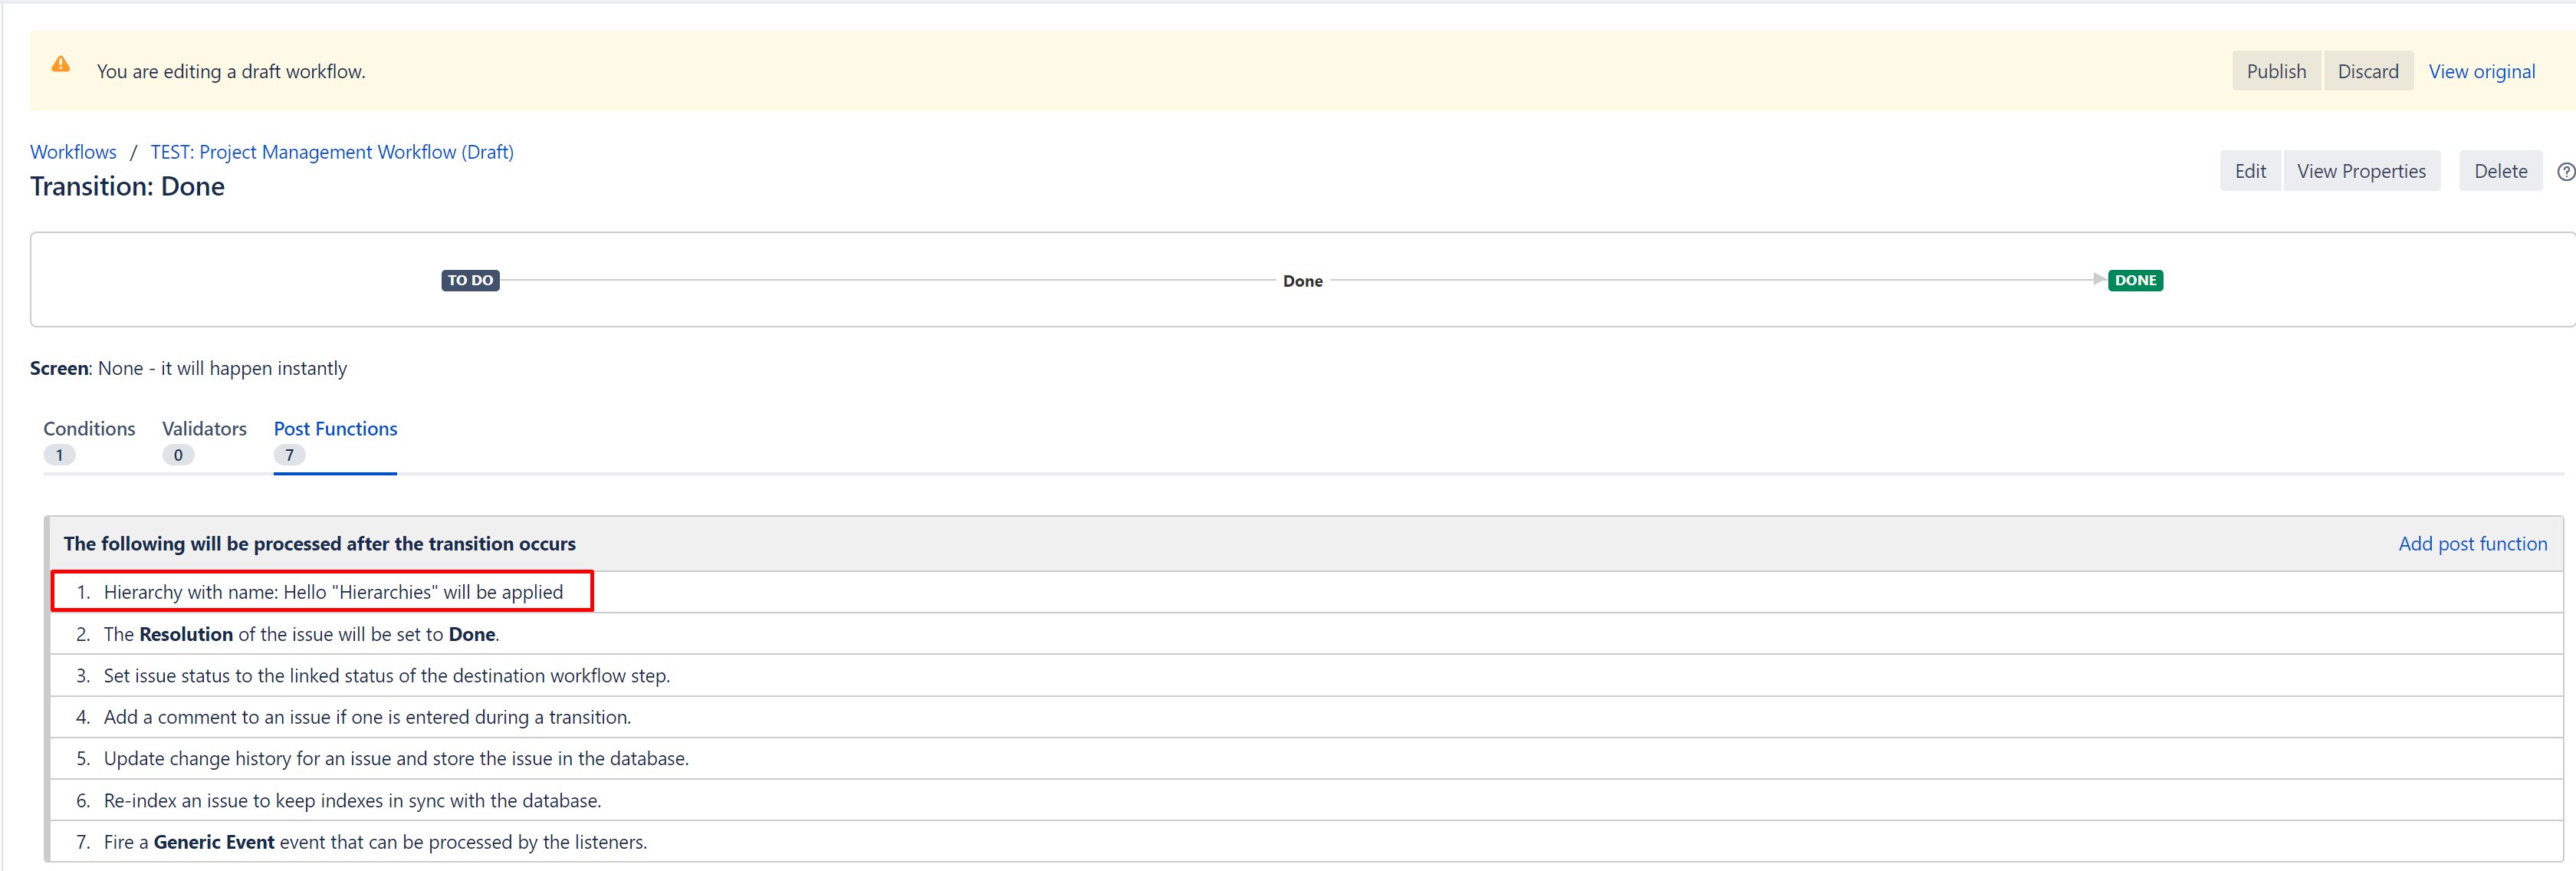Image resolution: width=2576 pixels, height=871 pixels.
Task: Click the Fire a Generic Event row
Action: pyautogui.click(x=375, y=842)
